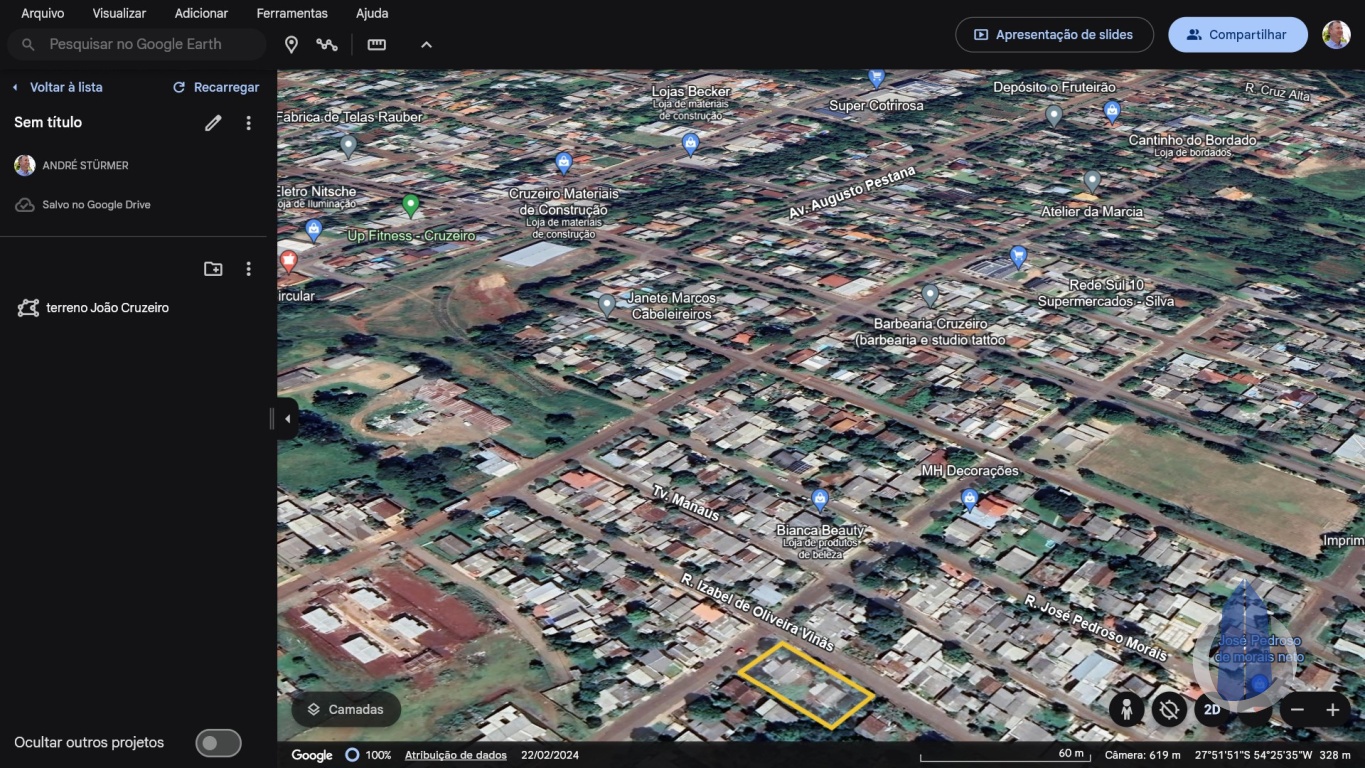Click the Compartilhar button

(x=1237, y=34)
